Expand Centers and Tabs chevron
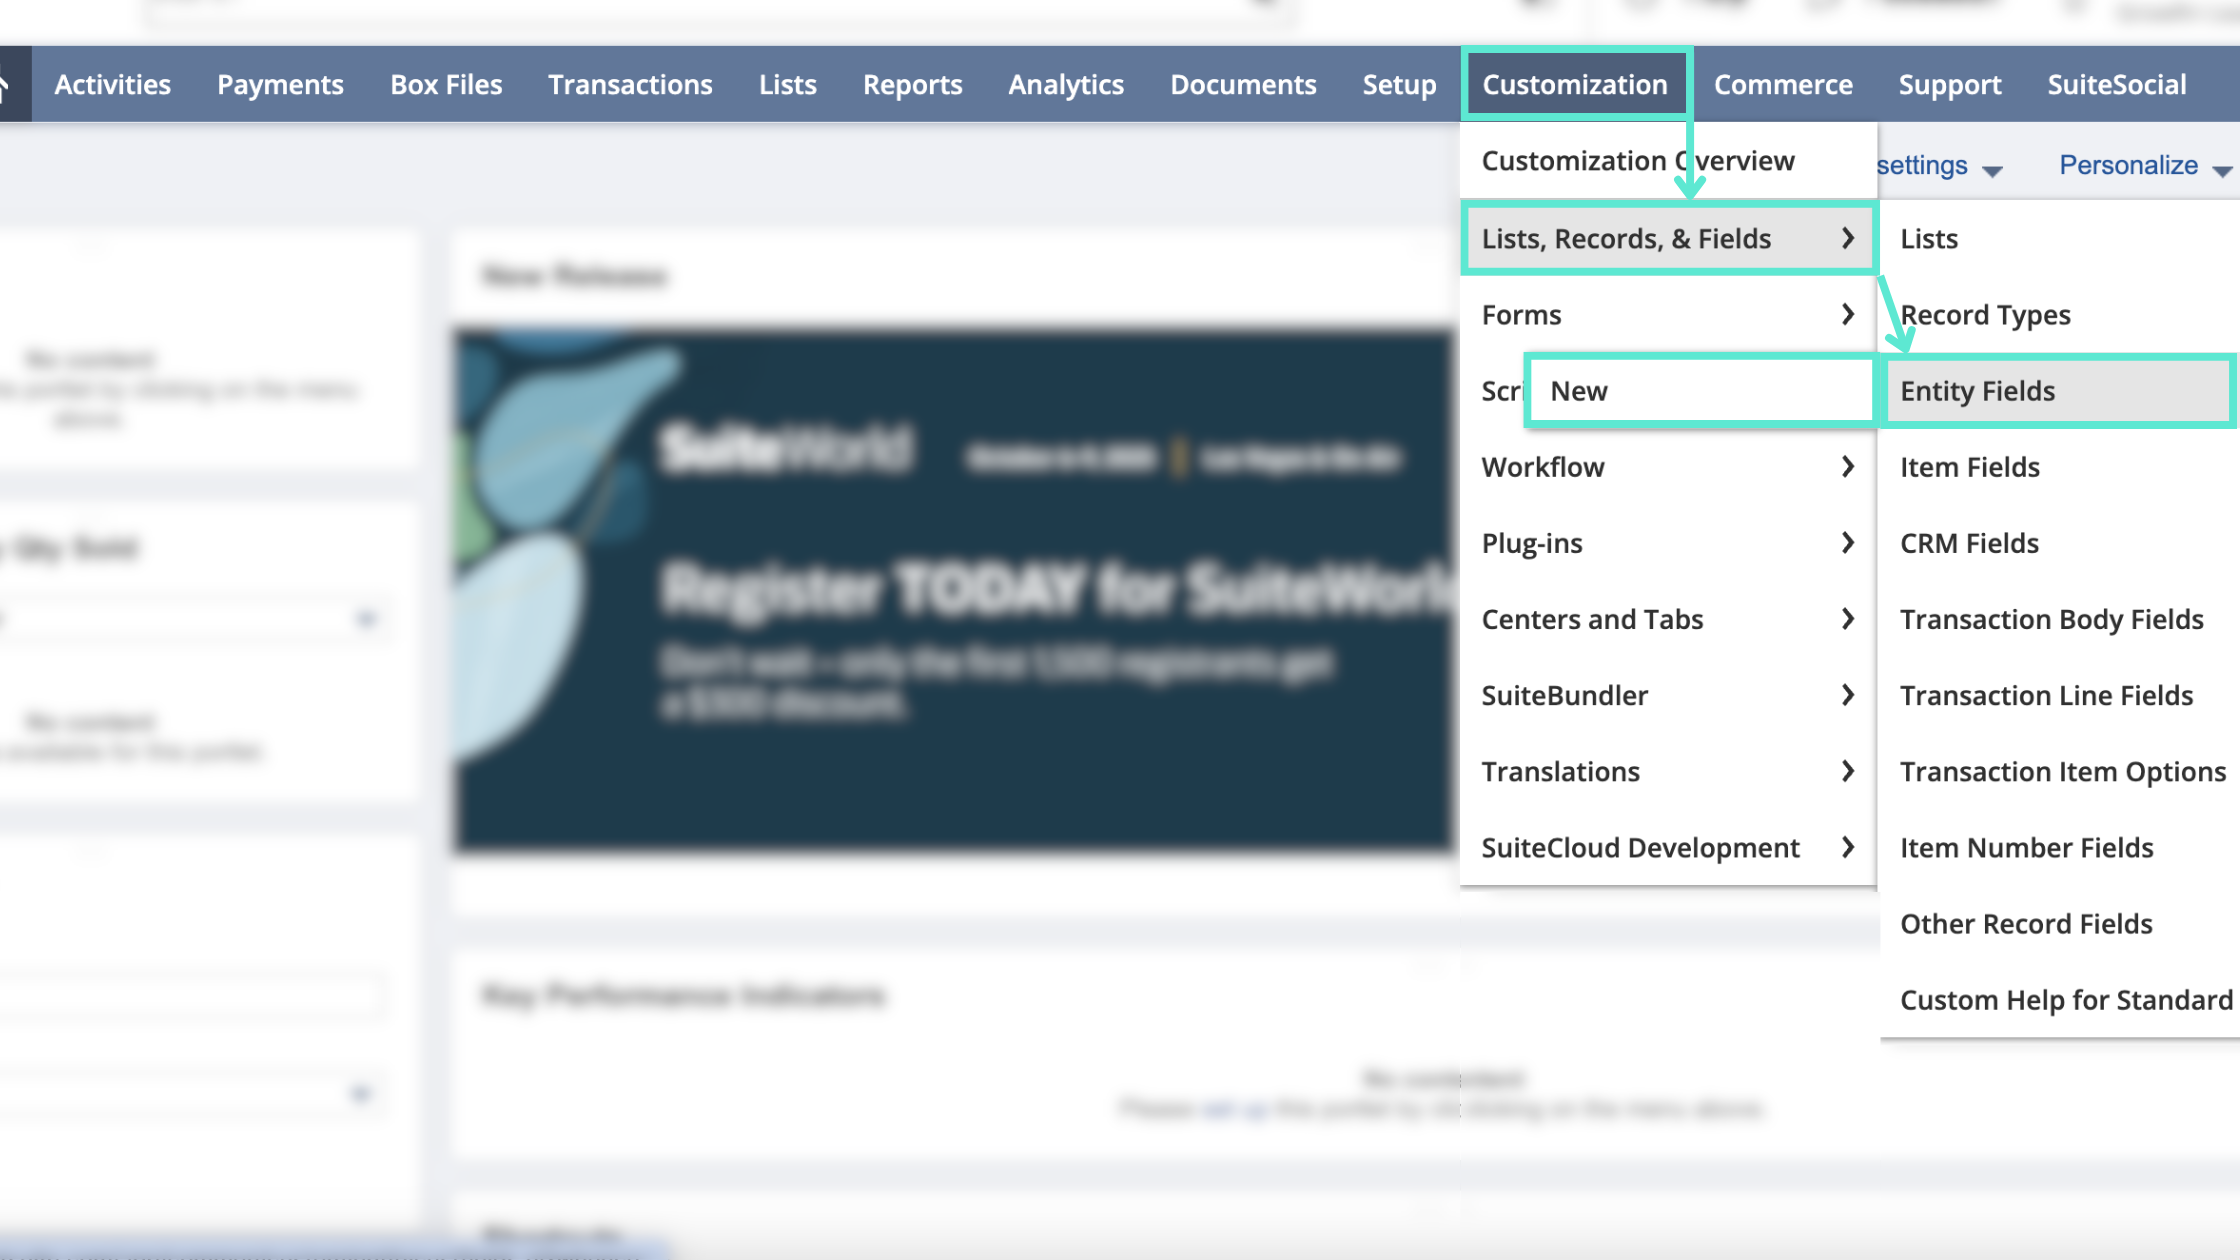 click(x=1847, y=619)
